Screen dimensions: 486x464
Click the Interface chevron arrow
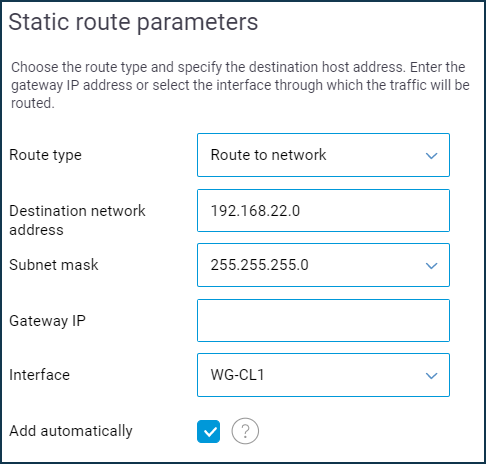(432, 376)
